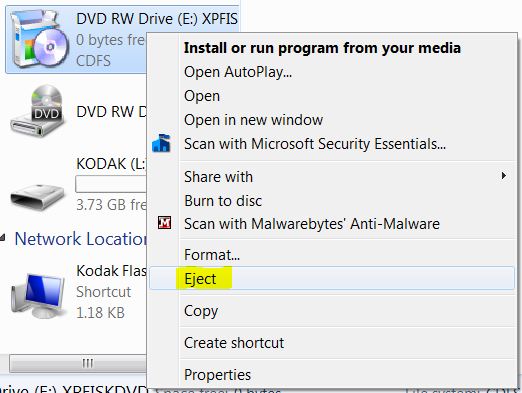Select the KODAK (L:) removable drive icon
This screenshot has height=393, width=522.
(x=37, y=196)
